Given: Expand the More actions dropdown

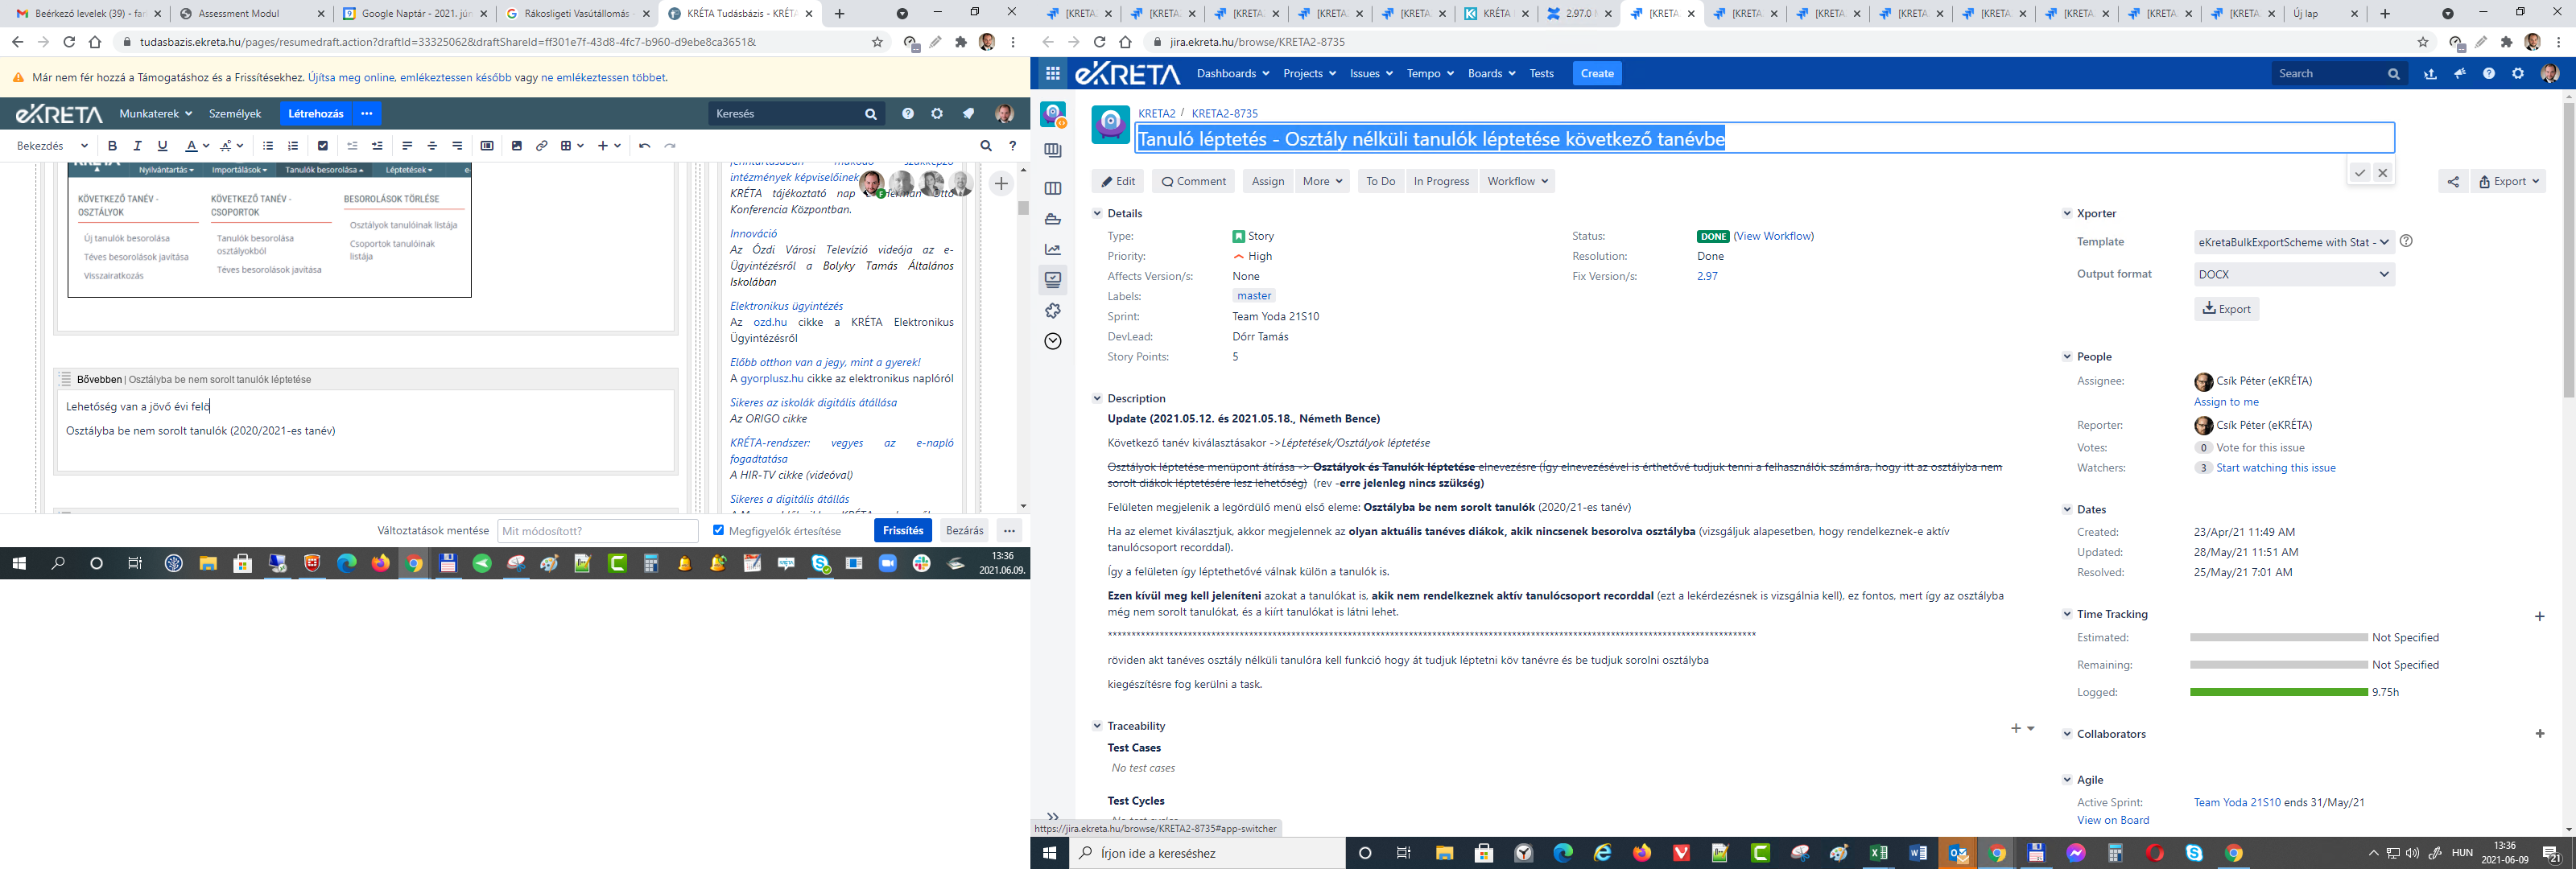Looking at the screenshot, I should [1322, 181].
